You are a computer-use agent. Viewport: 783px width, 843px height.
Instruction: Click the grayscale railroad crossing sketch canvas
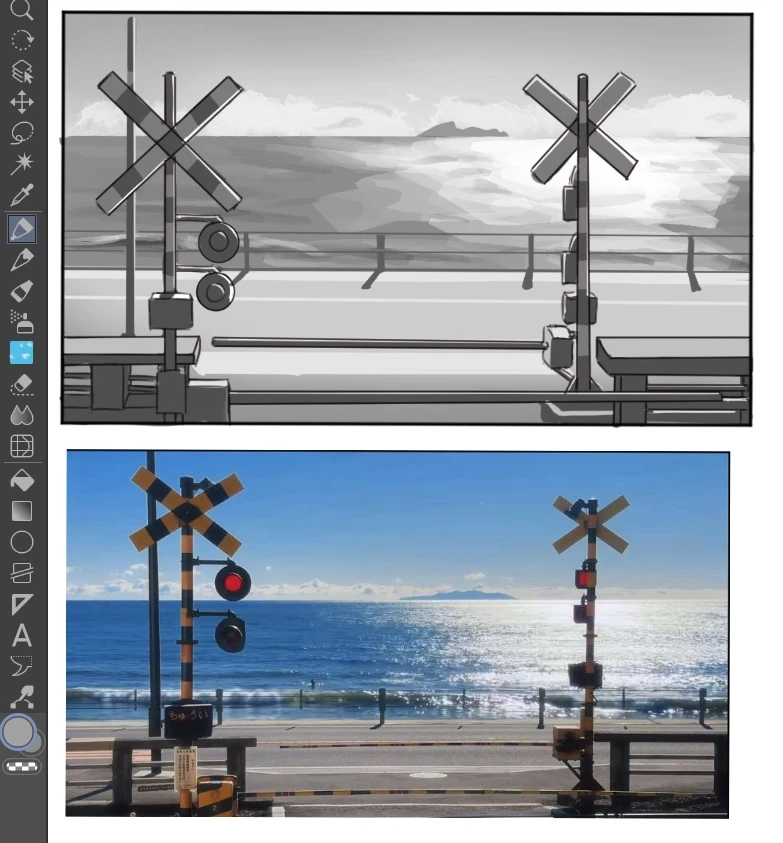(x=407, y=218)
